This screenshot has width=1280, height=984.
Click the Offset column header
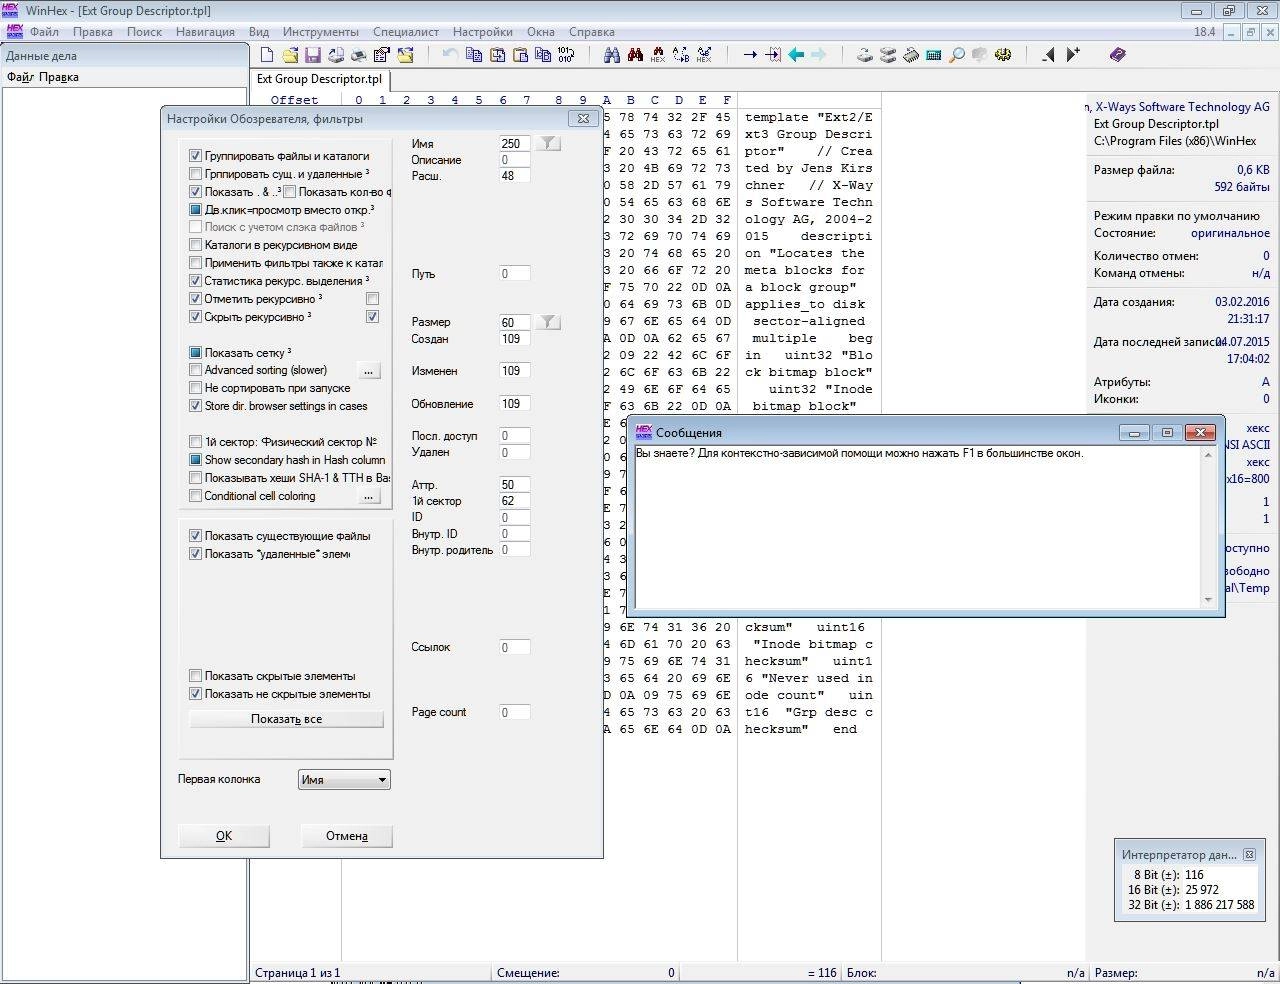tap(294, 100)
